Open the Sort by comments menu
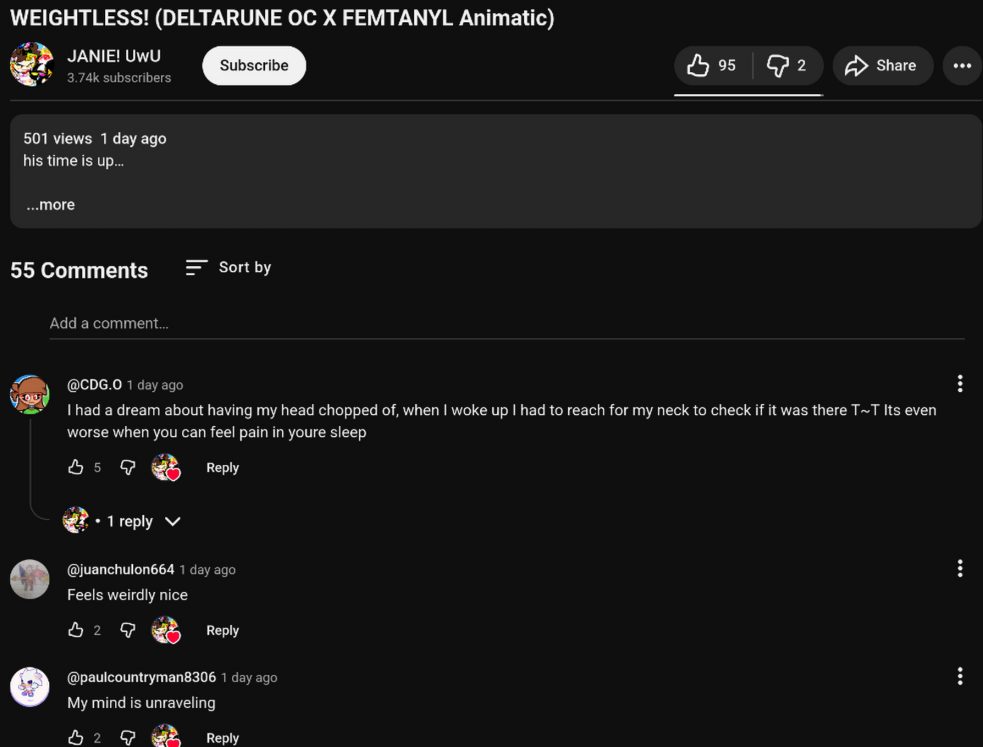The height and width of the screenshot is (747, 983). click(x=229, y=267)
